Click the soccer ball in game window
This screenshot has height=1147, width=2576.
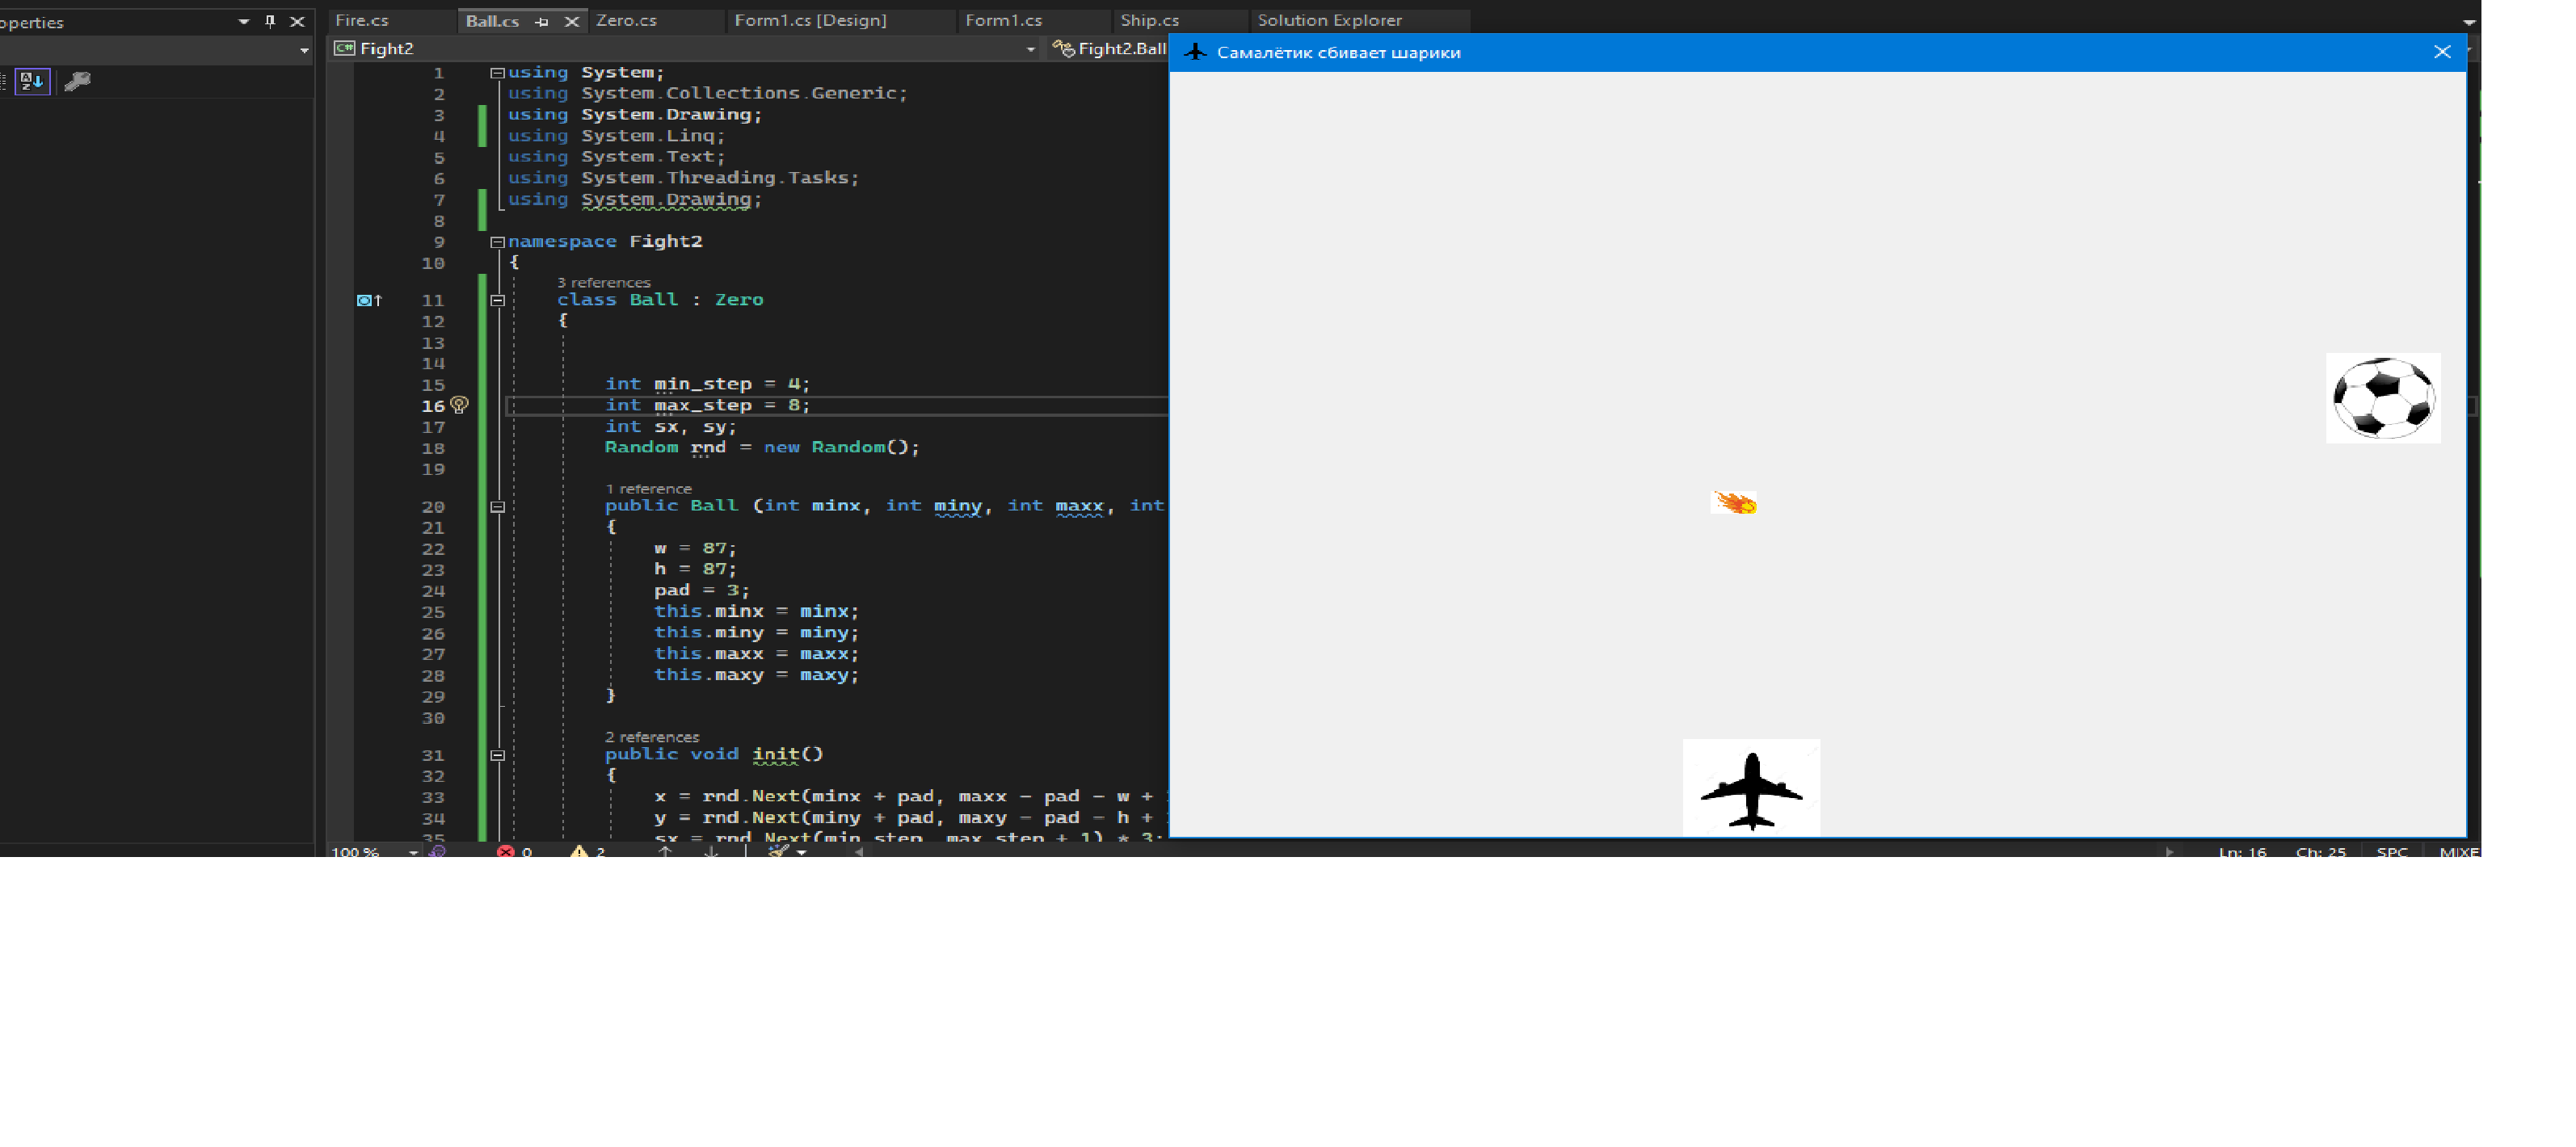[x=2383, y=398]
